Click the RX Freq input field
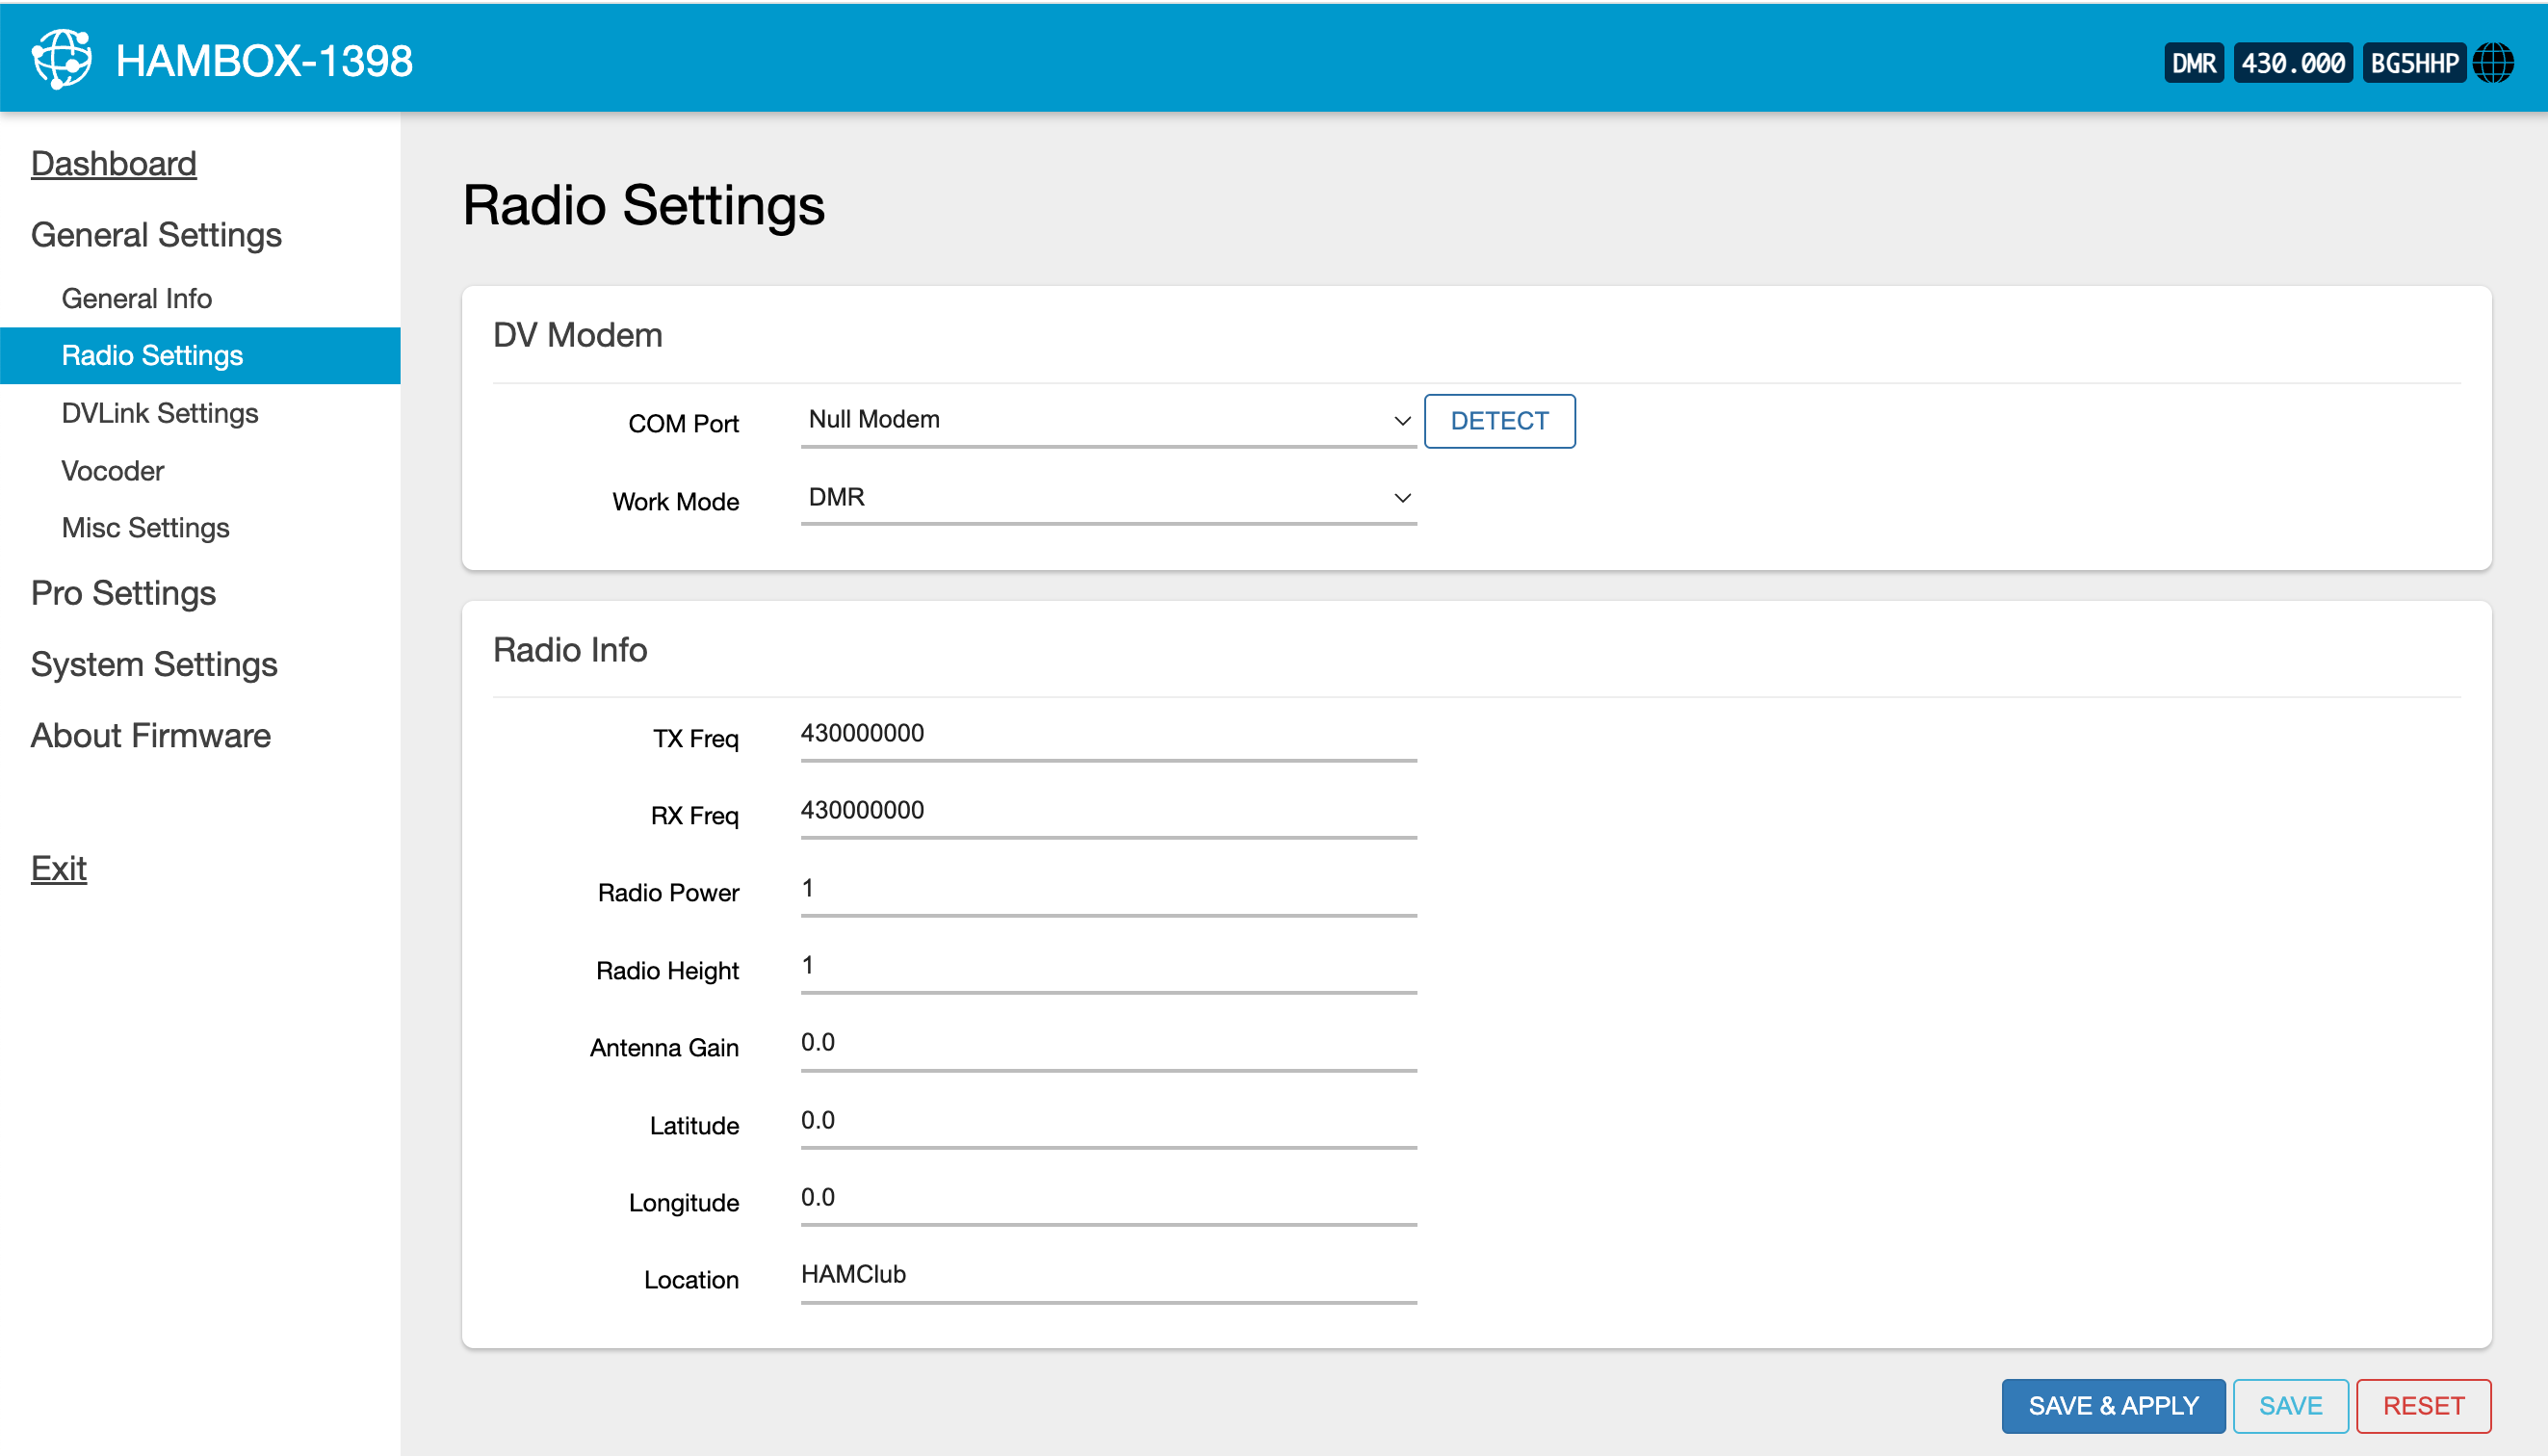The image size is (2548, 1456). pos(1108,812)
